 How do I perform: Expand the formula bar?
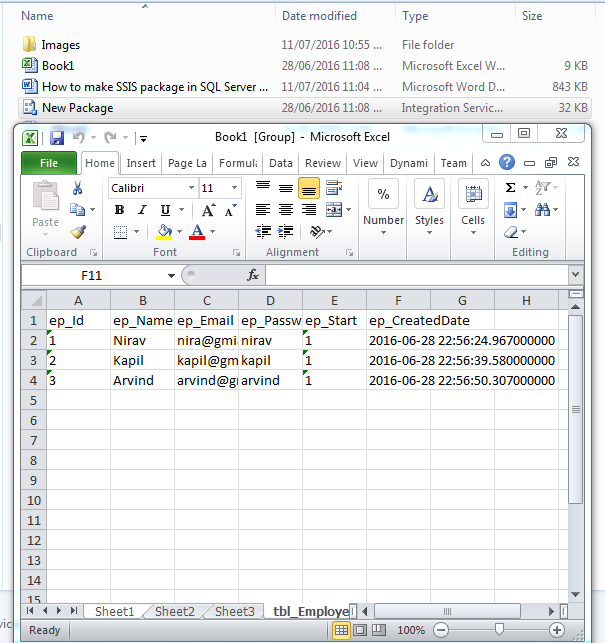[575, 275]
